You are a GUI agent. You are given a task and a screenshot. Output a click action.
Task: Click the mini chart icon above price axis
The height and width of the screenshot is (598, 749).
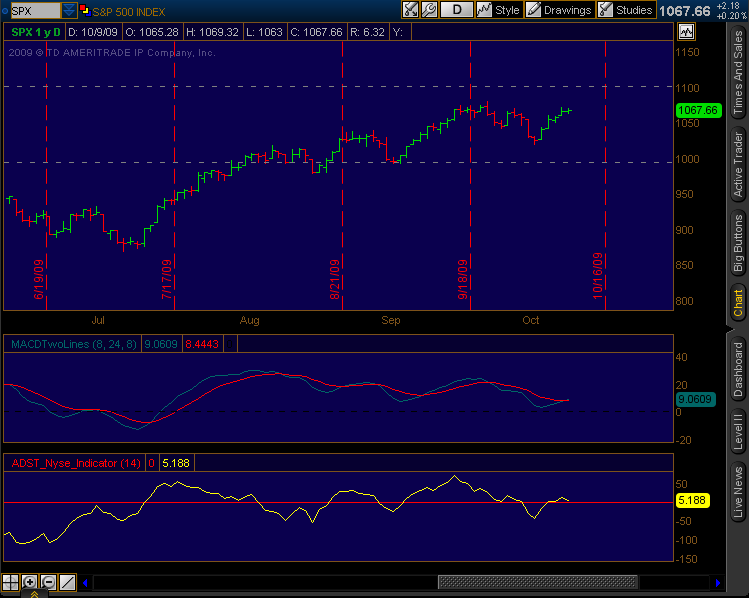click(x=686, y=32)
